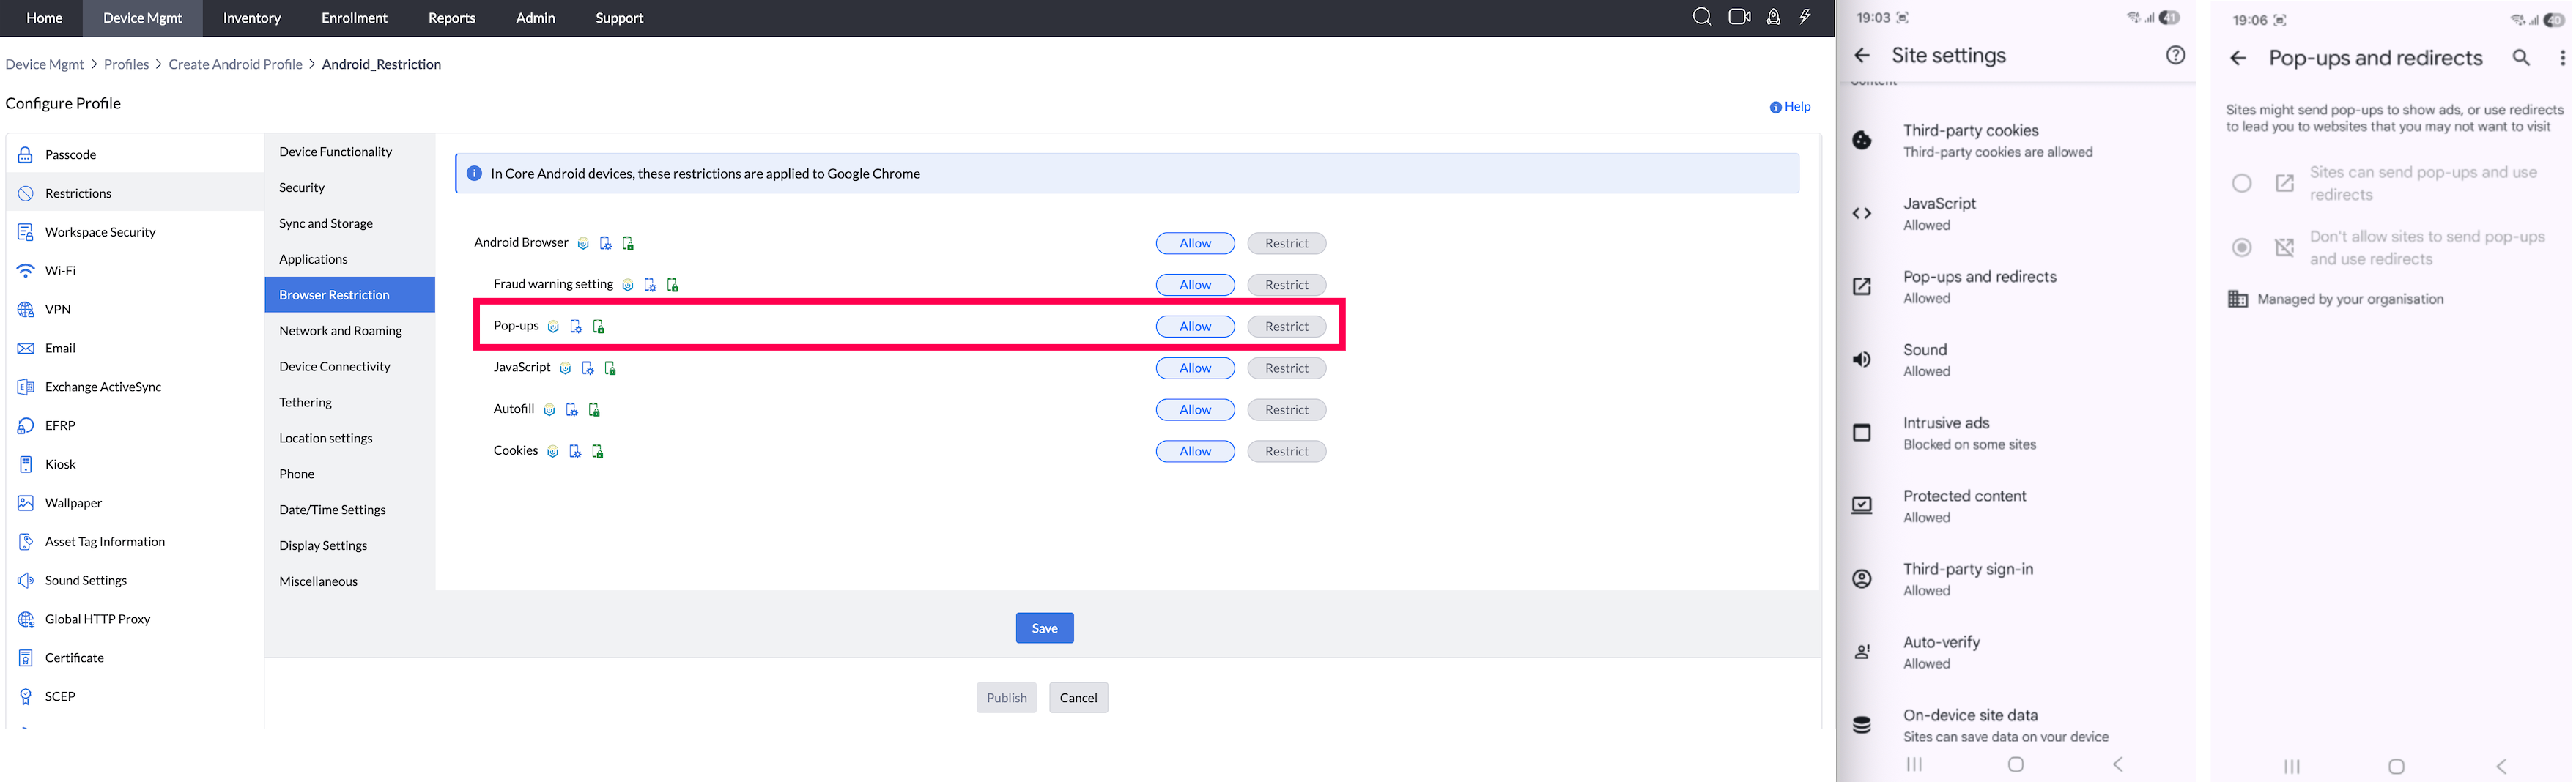Tap 'Managed by your organisation' notice
Viewport: 2576px width, 782px height.
click(x=2336, y=300)
